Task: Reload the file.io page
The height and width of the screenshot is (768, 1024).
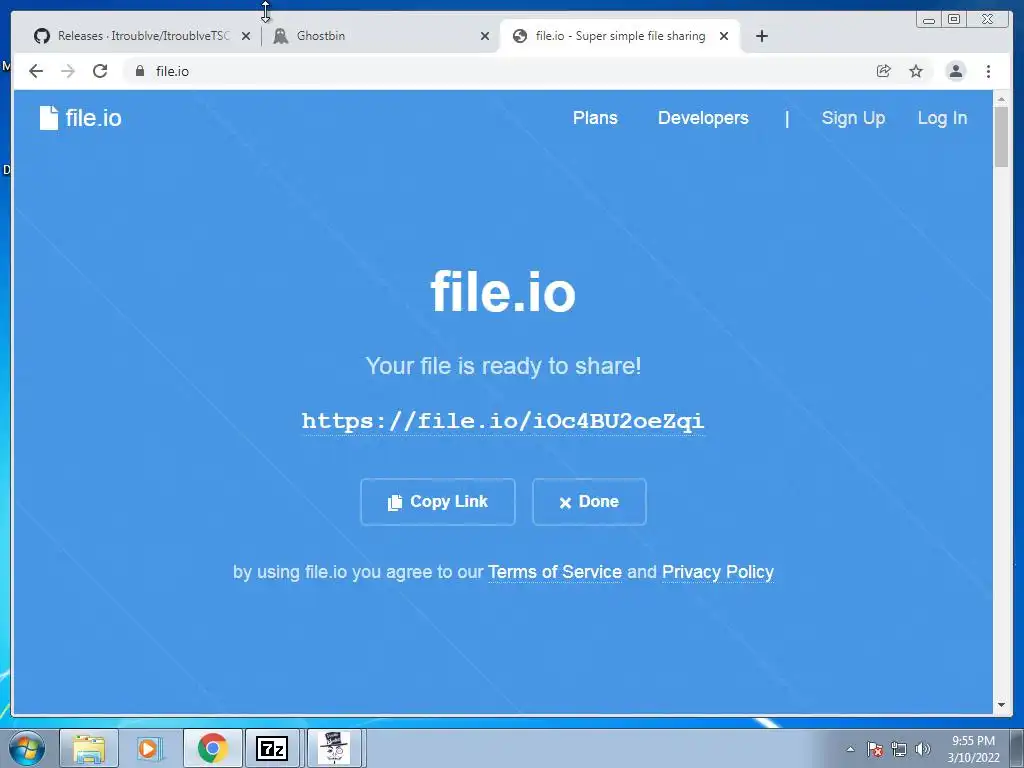Action: 100,71
